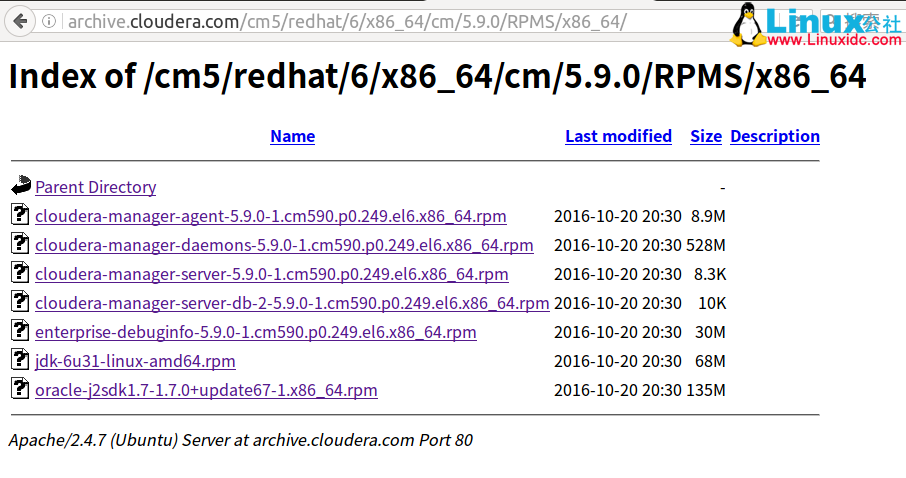Image resolution: width=906 pixels, height=478 pixels.
Task: Select the 528M size value
Action: click(706, 245)
